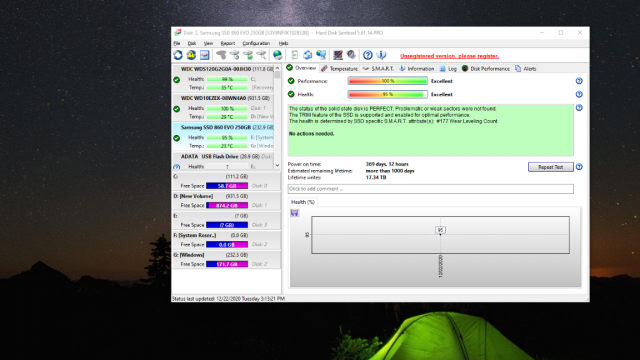Image resolution: width=640 pixels, height=360 pixels.
Task: Click F: [System Reser.] free space bar
Action: (x=227, y=244)
